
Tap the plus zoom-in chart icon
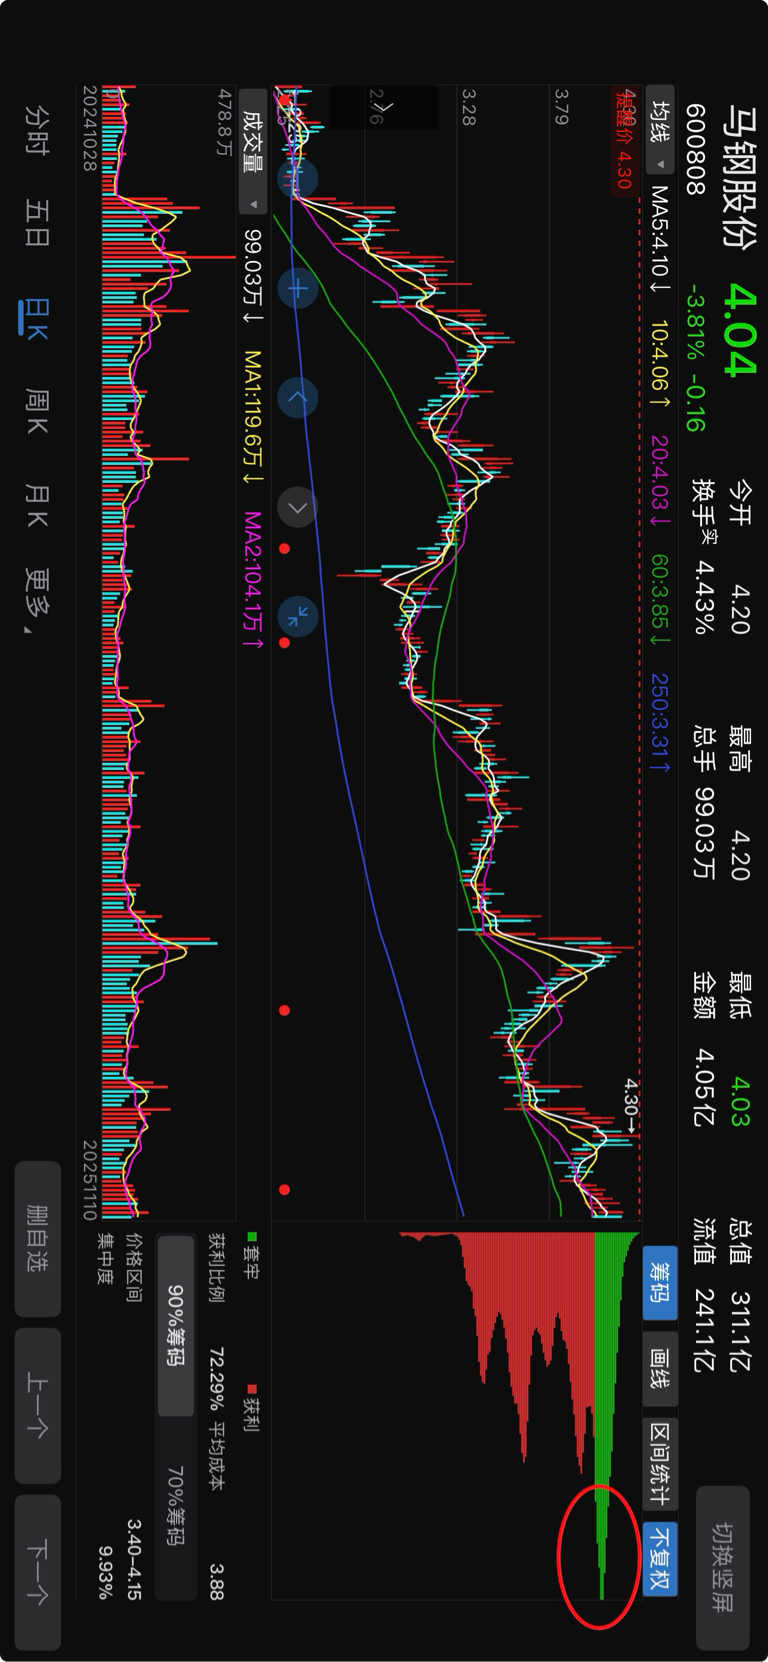tap(297, 289)
